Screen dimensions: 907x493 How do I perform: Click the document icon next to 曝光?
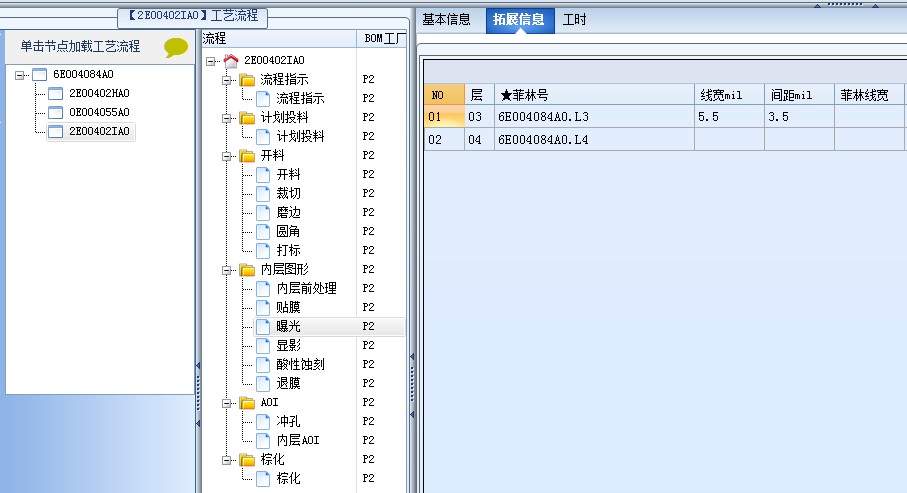(x=263, y=327)
